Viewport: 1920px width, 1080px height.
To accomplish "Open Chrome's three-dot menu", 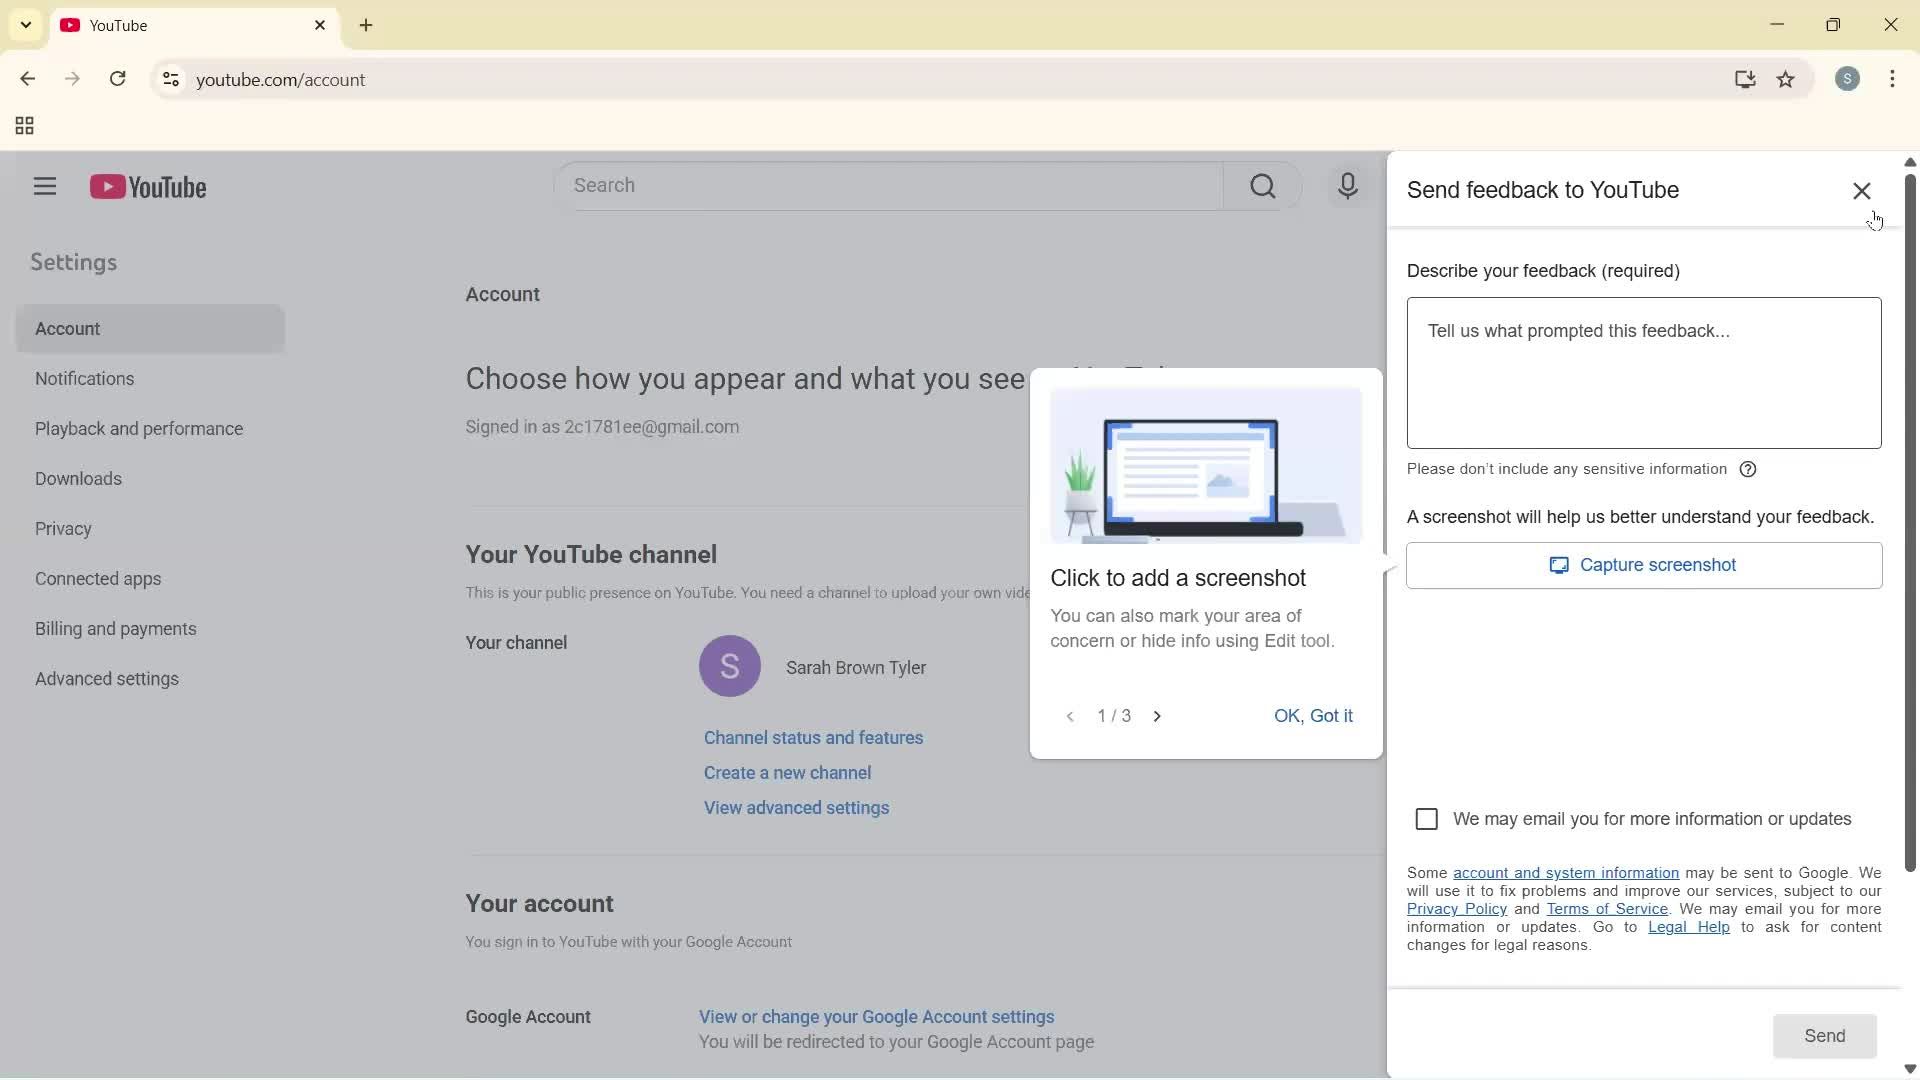I will point(1893,79).
